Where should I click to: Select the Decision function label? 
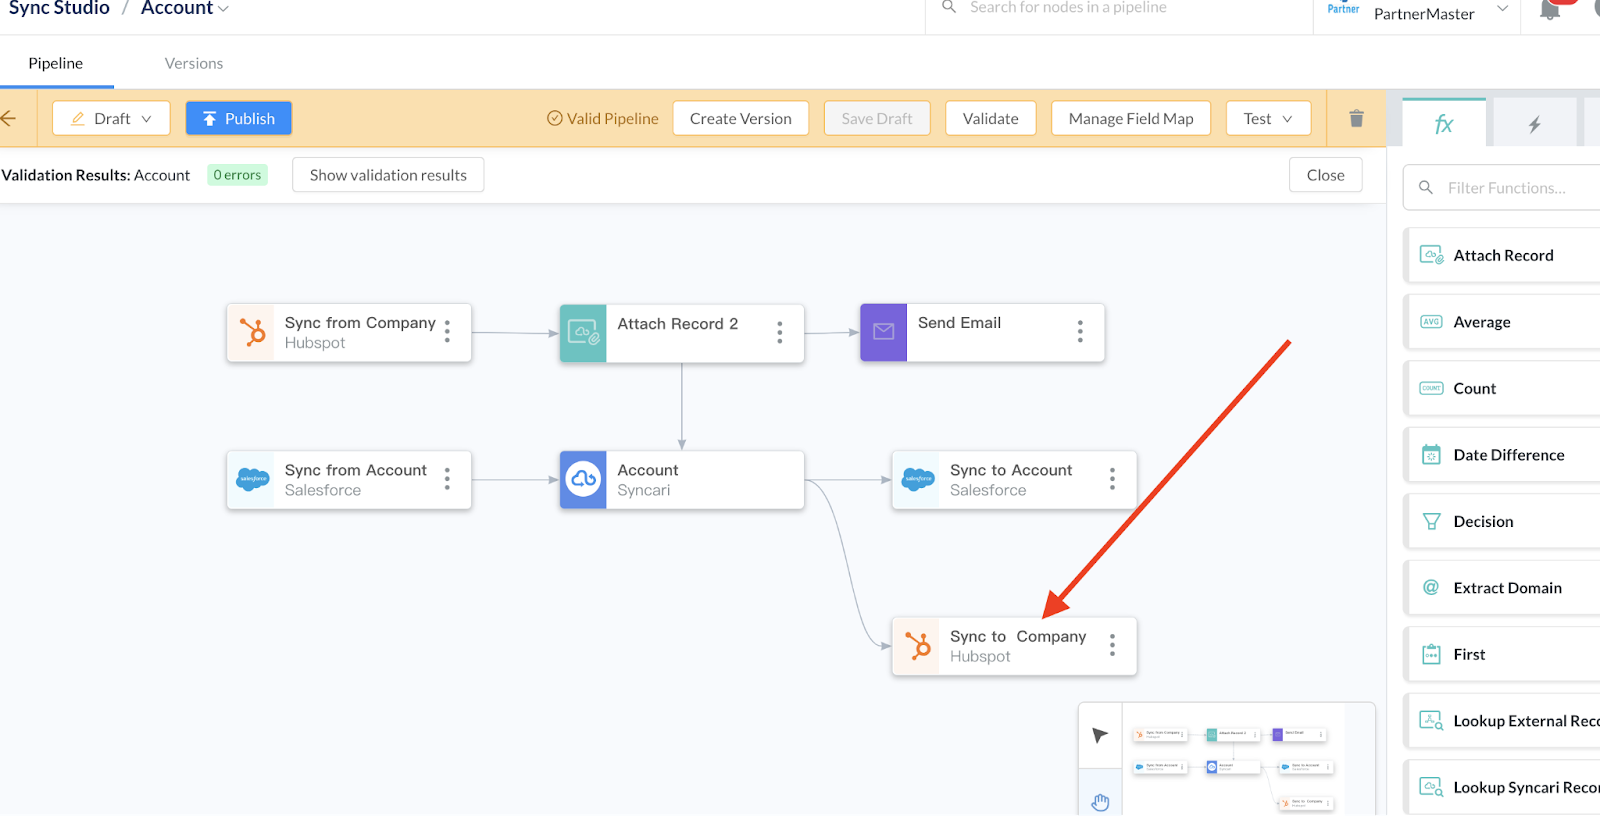point(1483,521)
